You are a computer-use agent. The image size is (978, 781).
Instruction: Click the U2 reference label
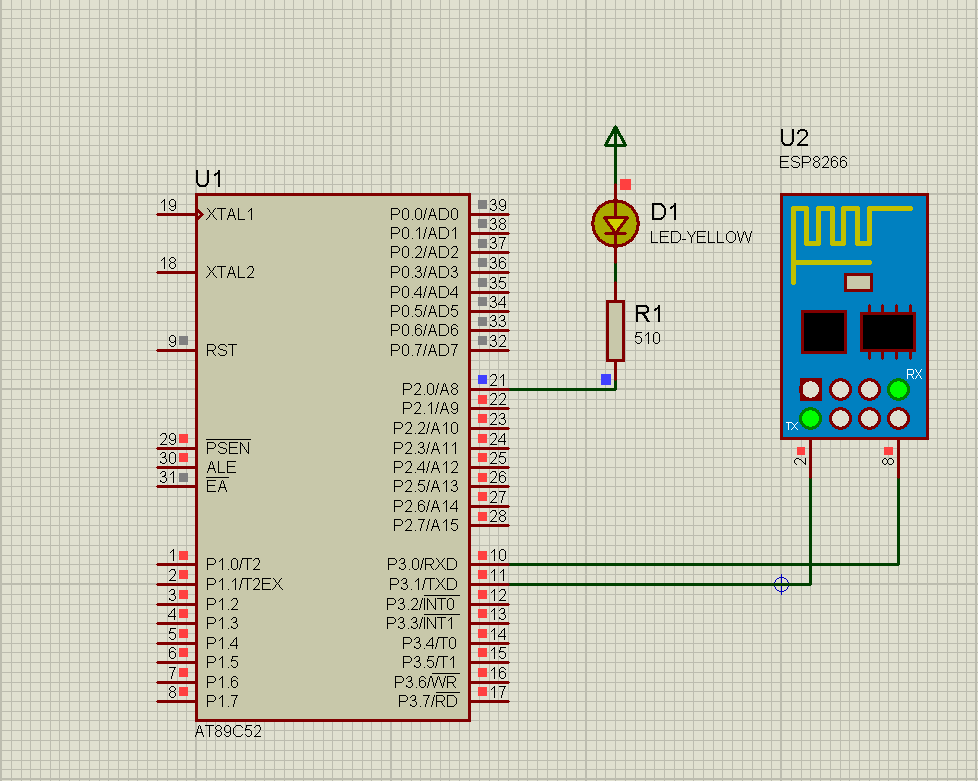tap(794, 137)
